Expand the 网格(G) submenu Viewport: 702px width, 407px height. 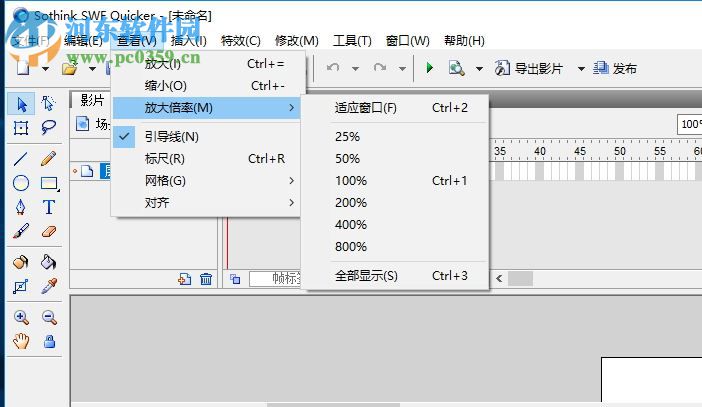click(206, 180)
